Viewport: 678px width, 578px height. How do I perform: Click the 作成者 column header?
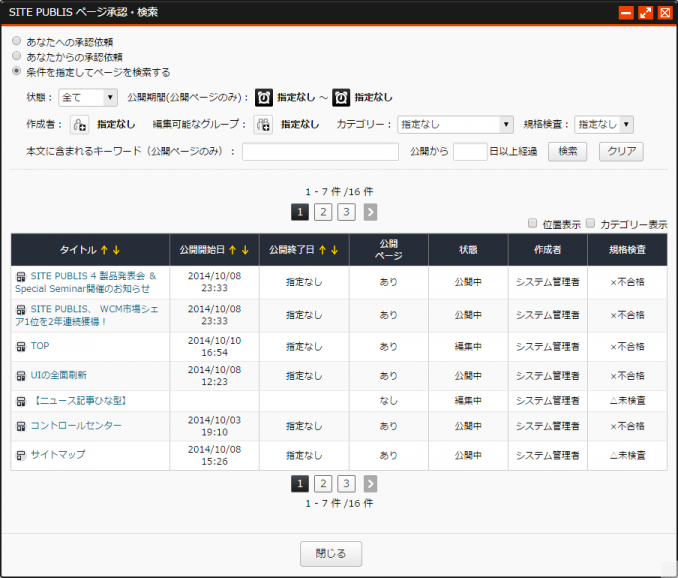[x=548, y=250]
